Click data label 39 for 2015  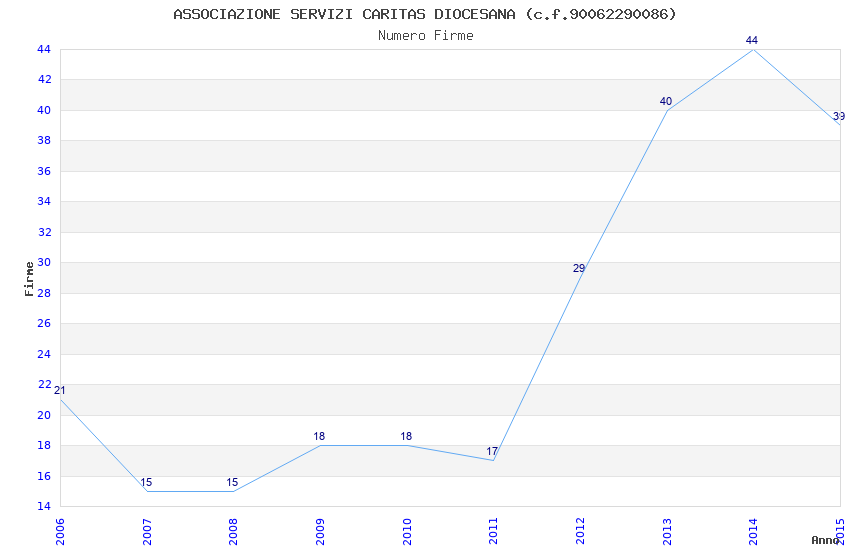(x=839, y=117)
